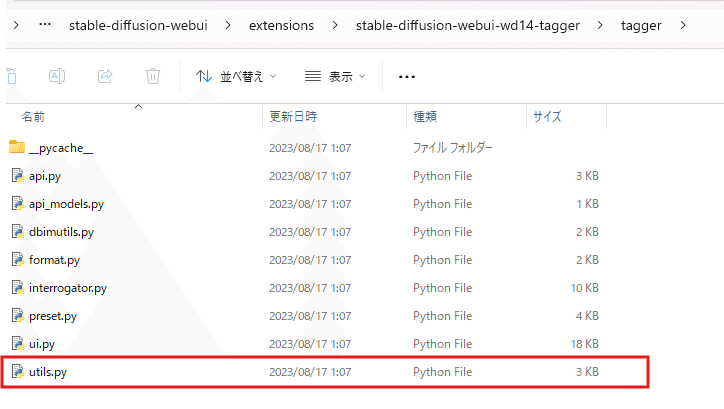Select the dbimutils.py file name

pos(61,232)
